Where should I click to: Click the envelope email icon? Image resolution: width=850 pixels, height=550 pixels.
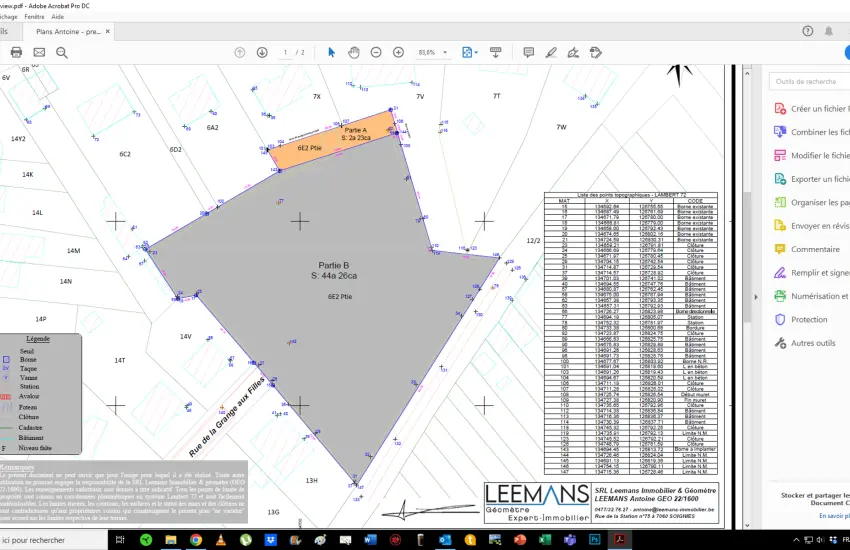[x=41, y=52]
